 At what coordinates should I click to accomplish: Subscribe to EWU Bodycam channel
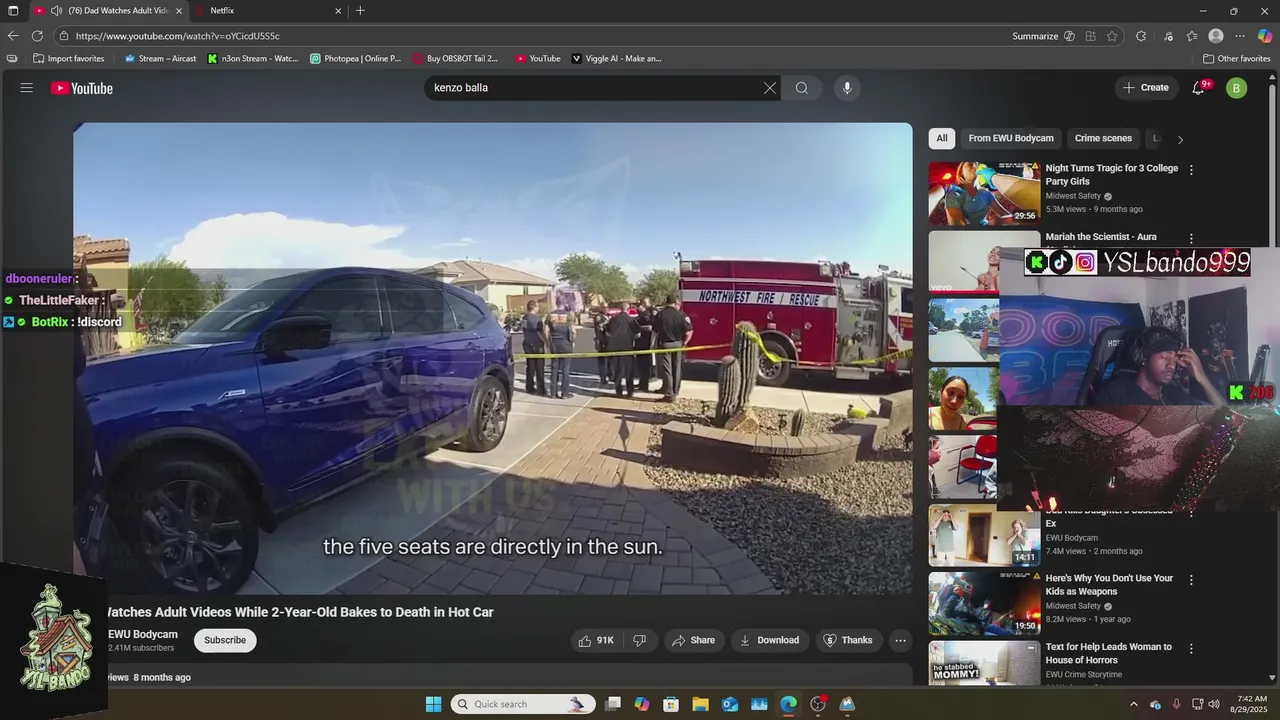click(225, 640)
